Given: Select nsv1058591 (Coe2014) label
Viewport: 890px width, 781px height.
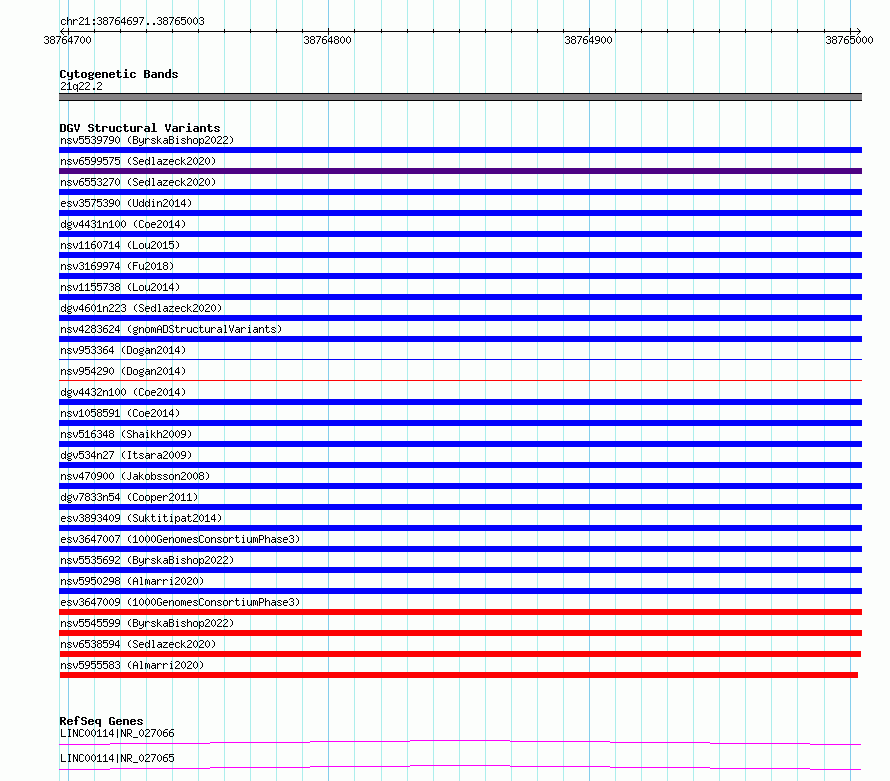Looking at the screenshot, I should pos(120,413).
